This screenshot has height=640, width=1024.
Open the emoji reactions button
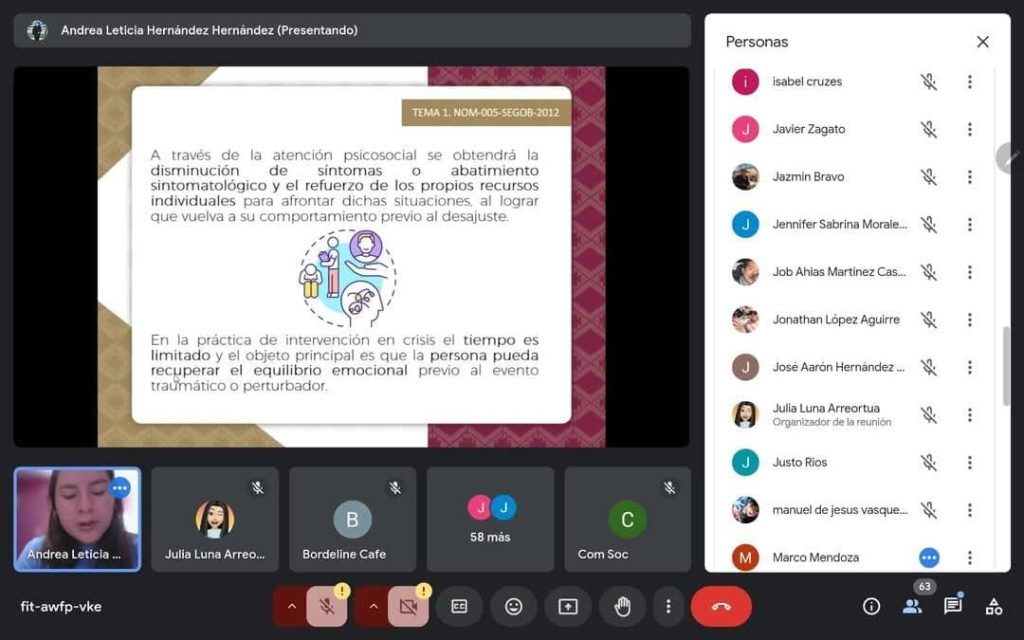pyautogui.click(x=513, y=606)
